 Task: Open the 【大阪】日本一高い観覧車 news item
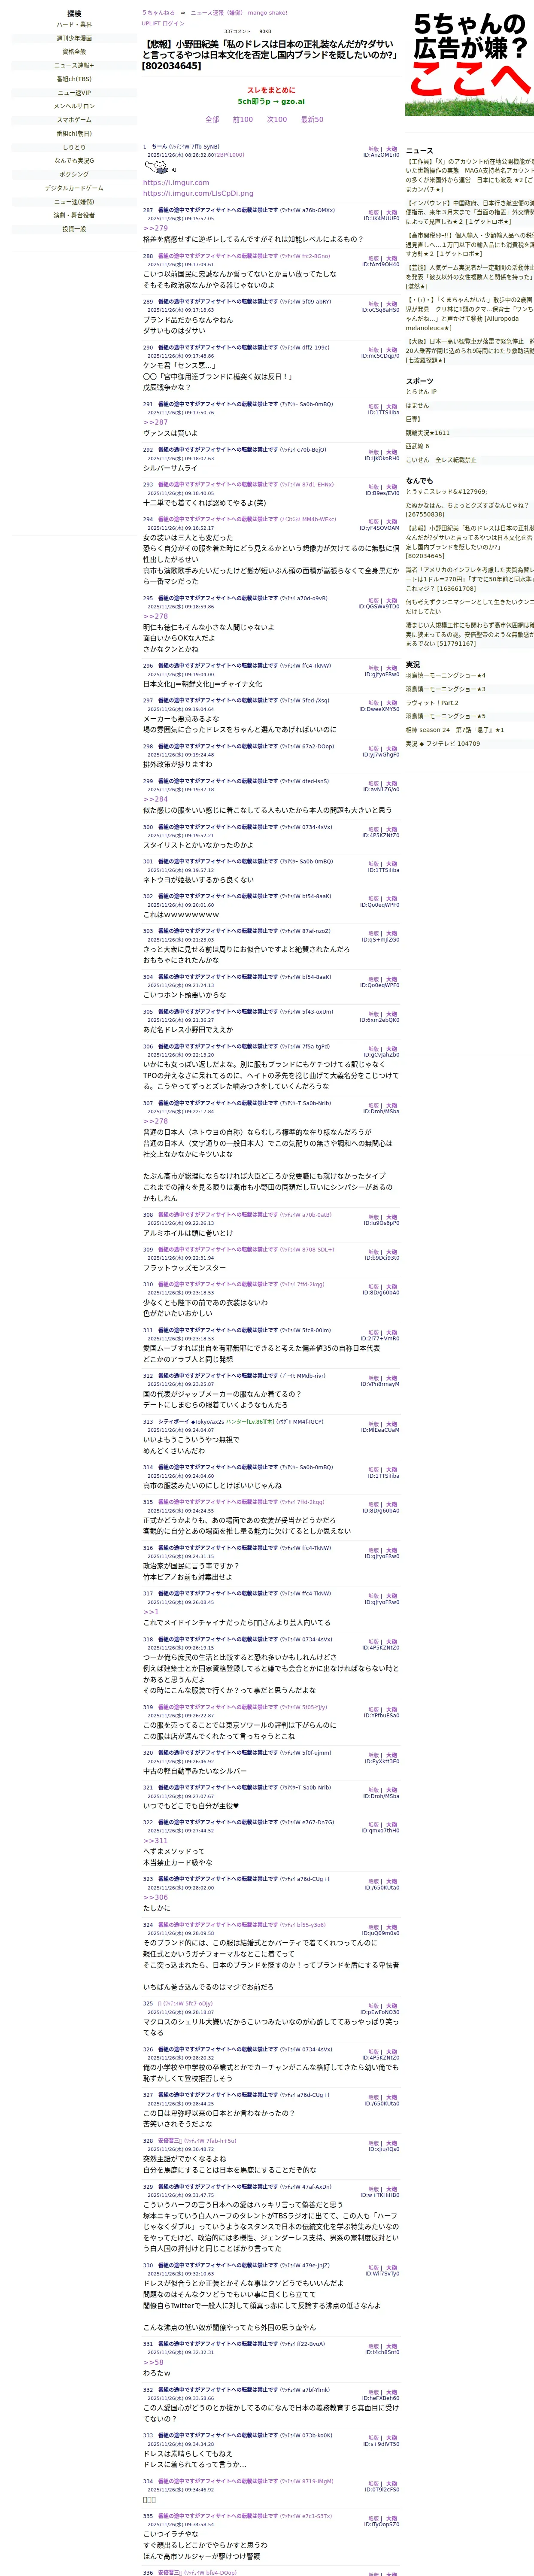[x=470, y=351]
